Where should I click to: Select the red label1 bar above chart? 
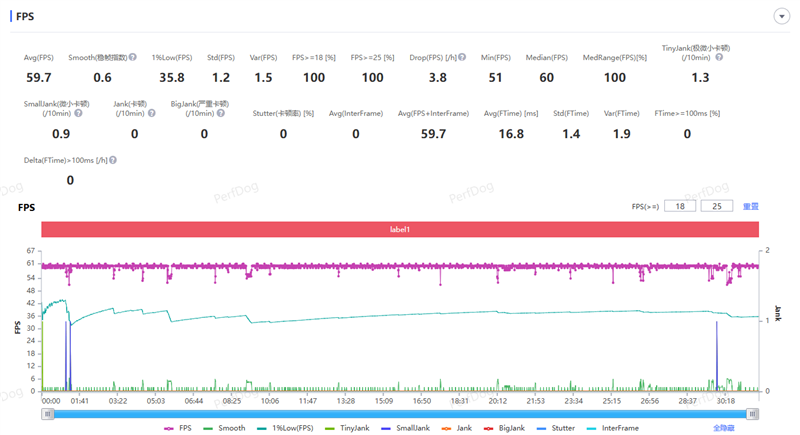pos(400,229)
